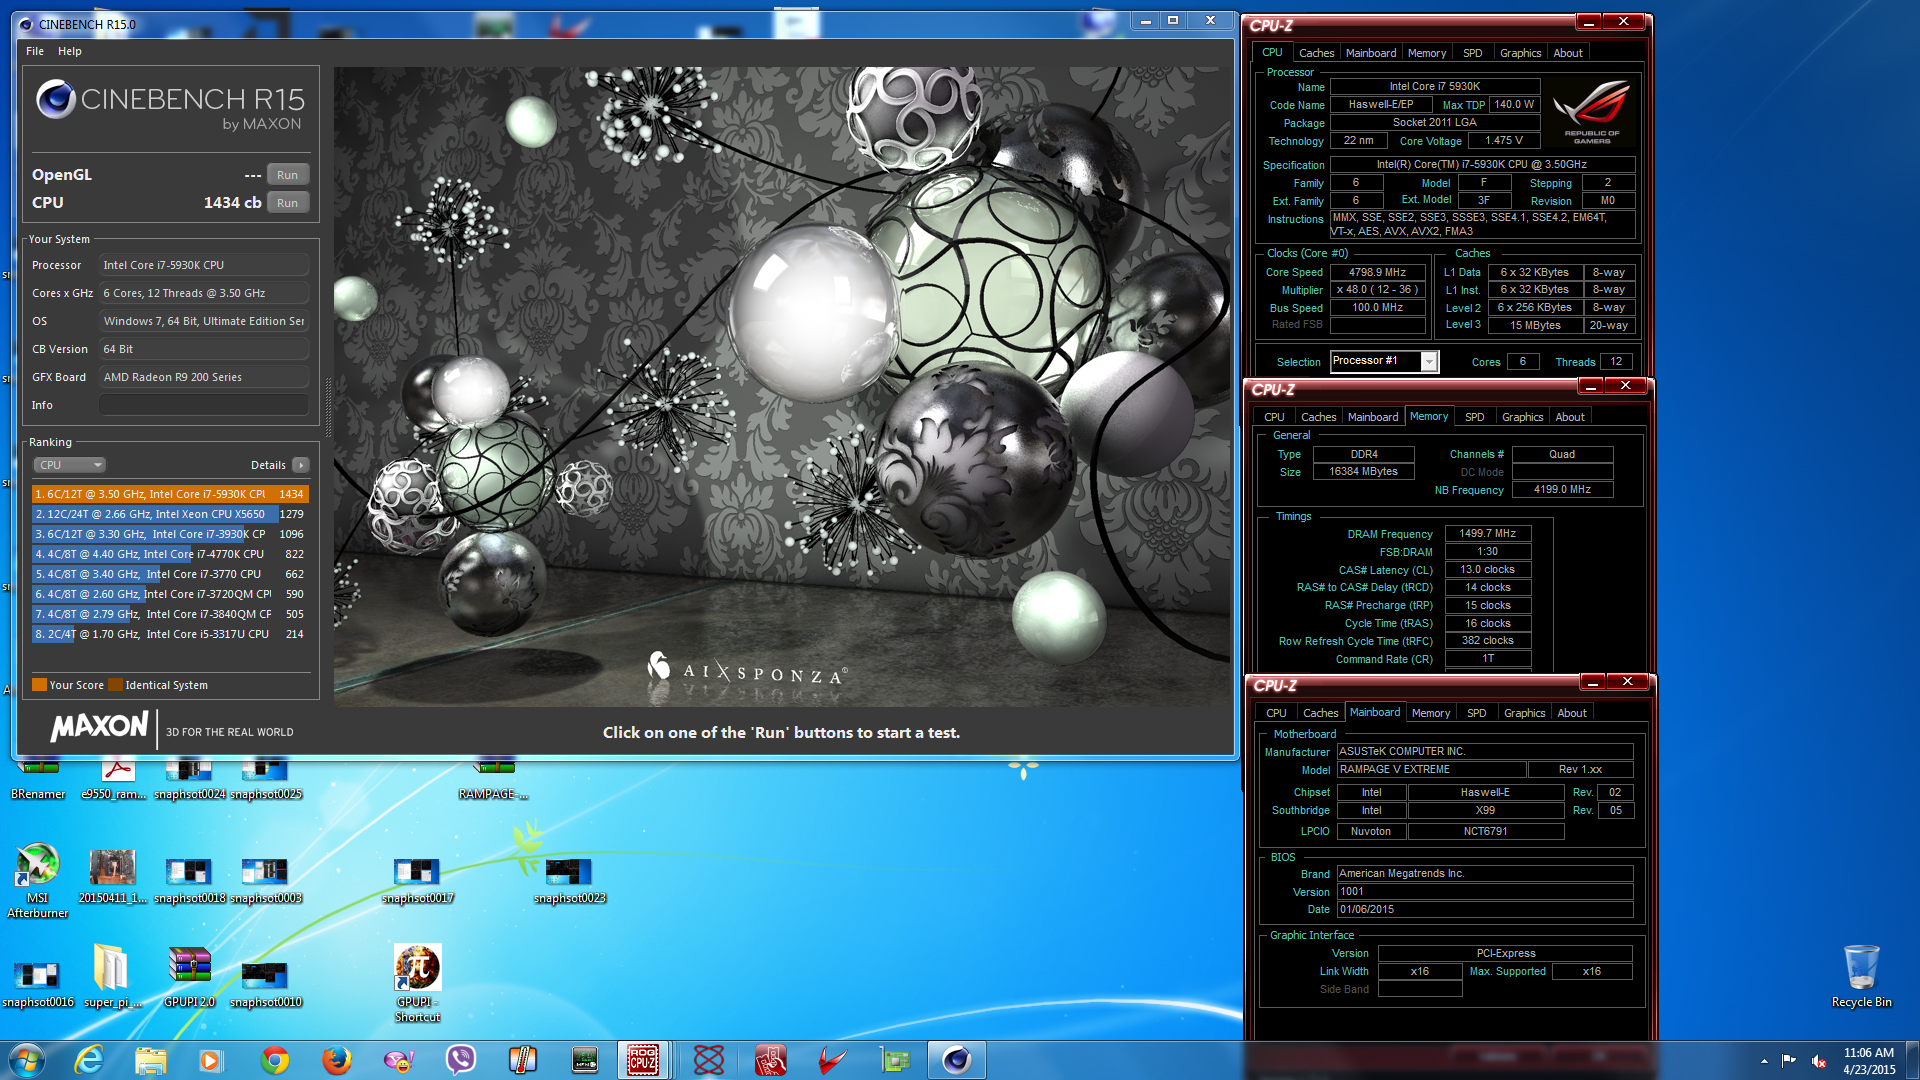
Task: Open BRenamer desktop icon
Action: (38, 781)
